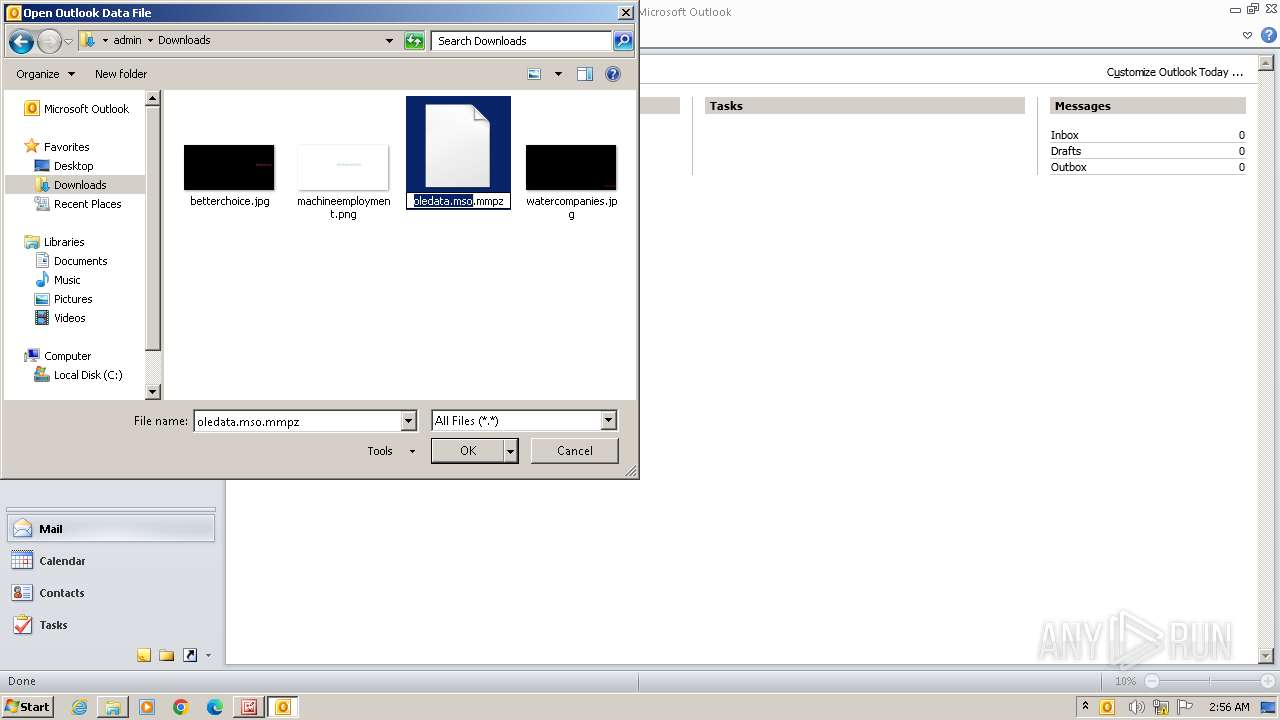This screenshot has width=1280, height=720.
Task: Select betterchoice.jpg thumbnail
Action: [229, 167]
